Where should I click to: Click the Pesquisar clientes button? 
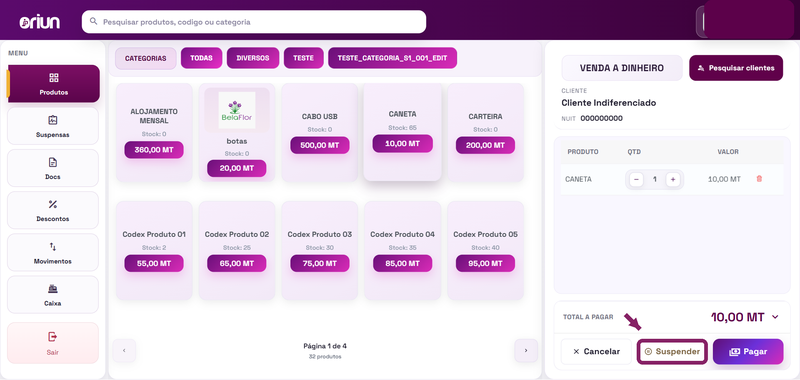[736, 68]
